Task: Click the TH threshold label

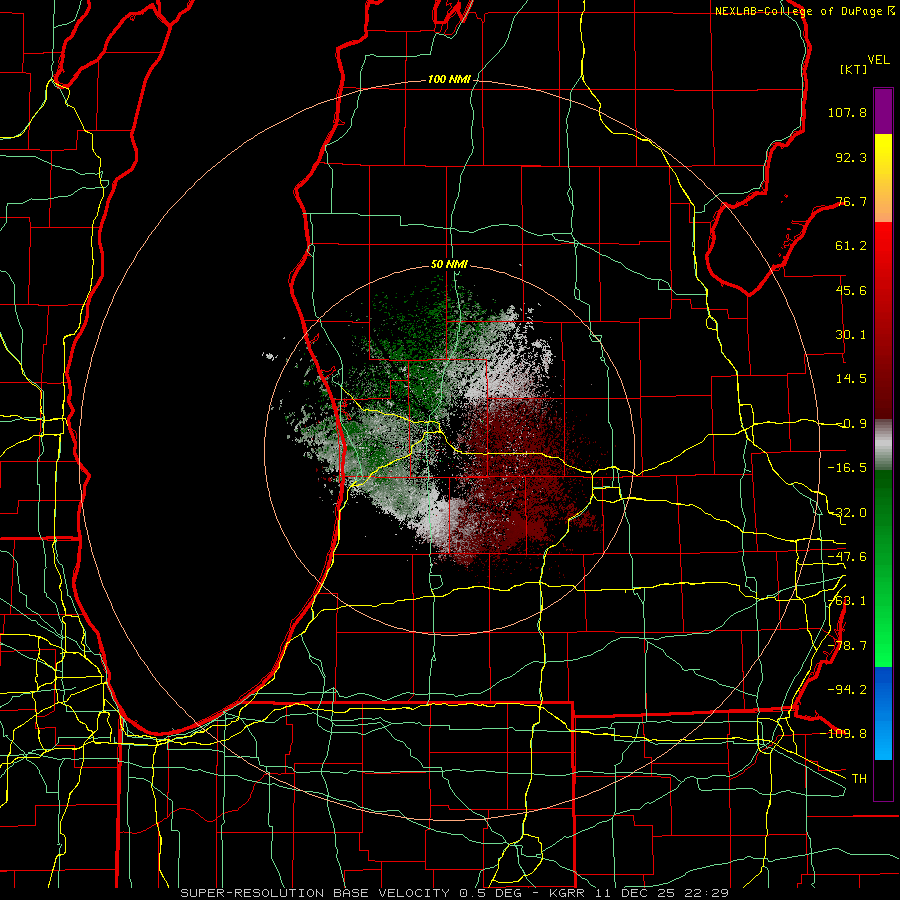Action: [859, 778]
